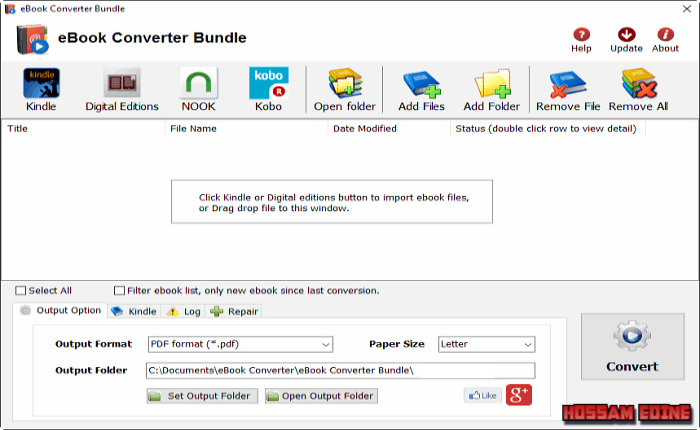700x430 pixels.
Task: Enable Filter ebook list checkbox
Action: coord(119,291)
